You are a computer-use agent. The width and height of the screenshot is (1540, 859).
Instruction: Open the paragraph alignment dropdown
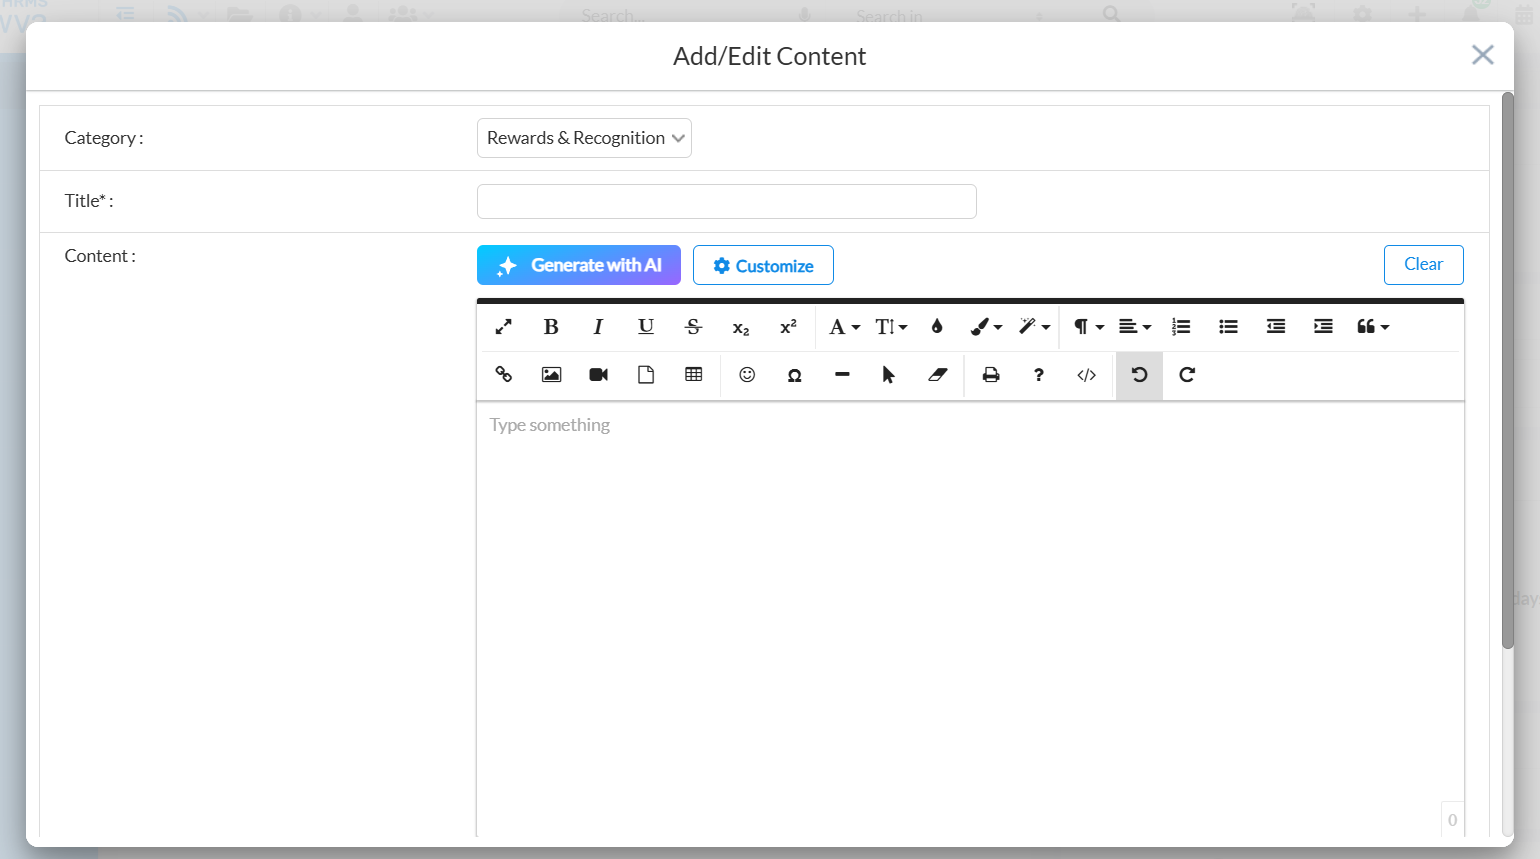click(1134, 327)
